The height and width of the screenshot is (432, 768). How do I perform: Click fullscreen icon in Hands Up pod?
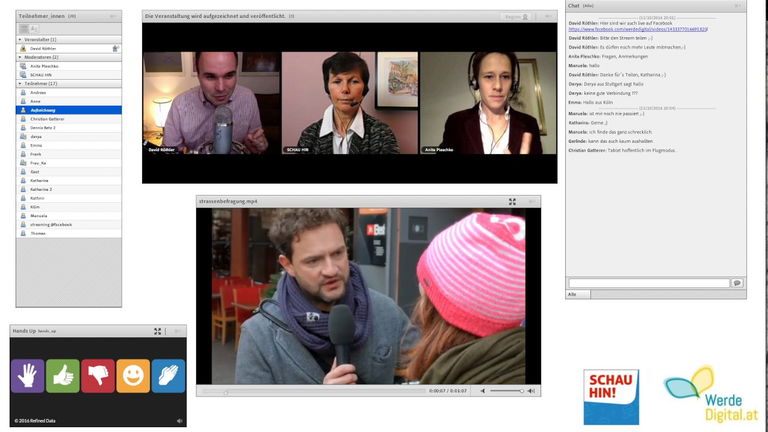(157, 331)
